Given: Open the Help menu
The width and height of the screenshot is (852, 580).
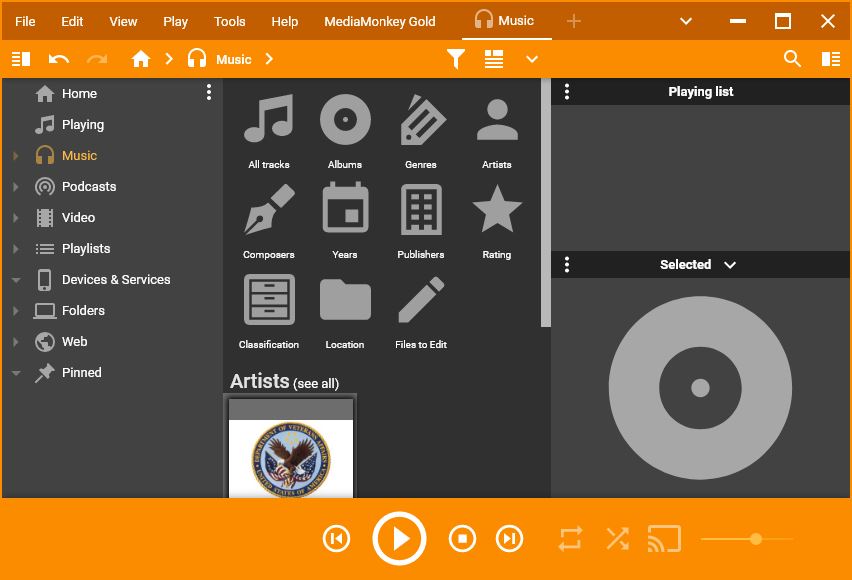Looking at the screenshot, I should click(x=285, y=21).
